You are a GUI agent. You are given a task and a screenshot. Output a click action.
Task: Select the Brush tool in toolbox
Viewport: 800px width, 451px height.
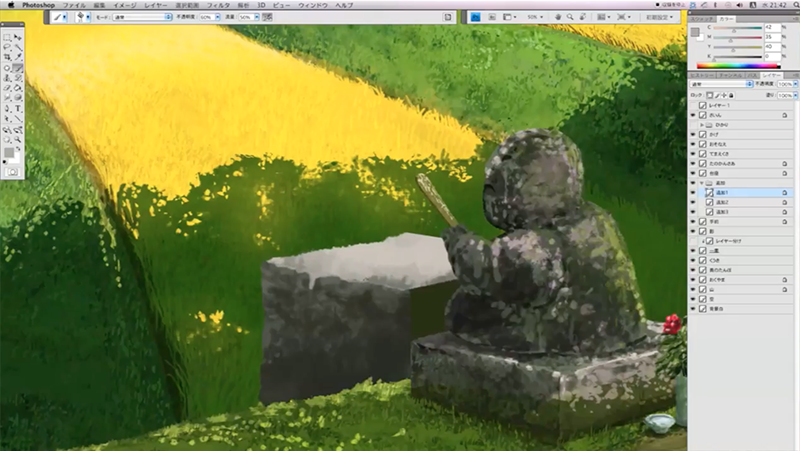click(18, 67)
